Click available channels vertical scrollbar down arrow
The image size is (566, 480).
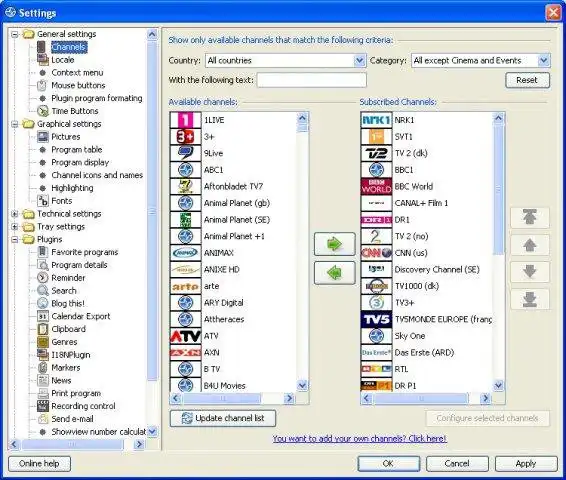(302, 385)
